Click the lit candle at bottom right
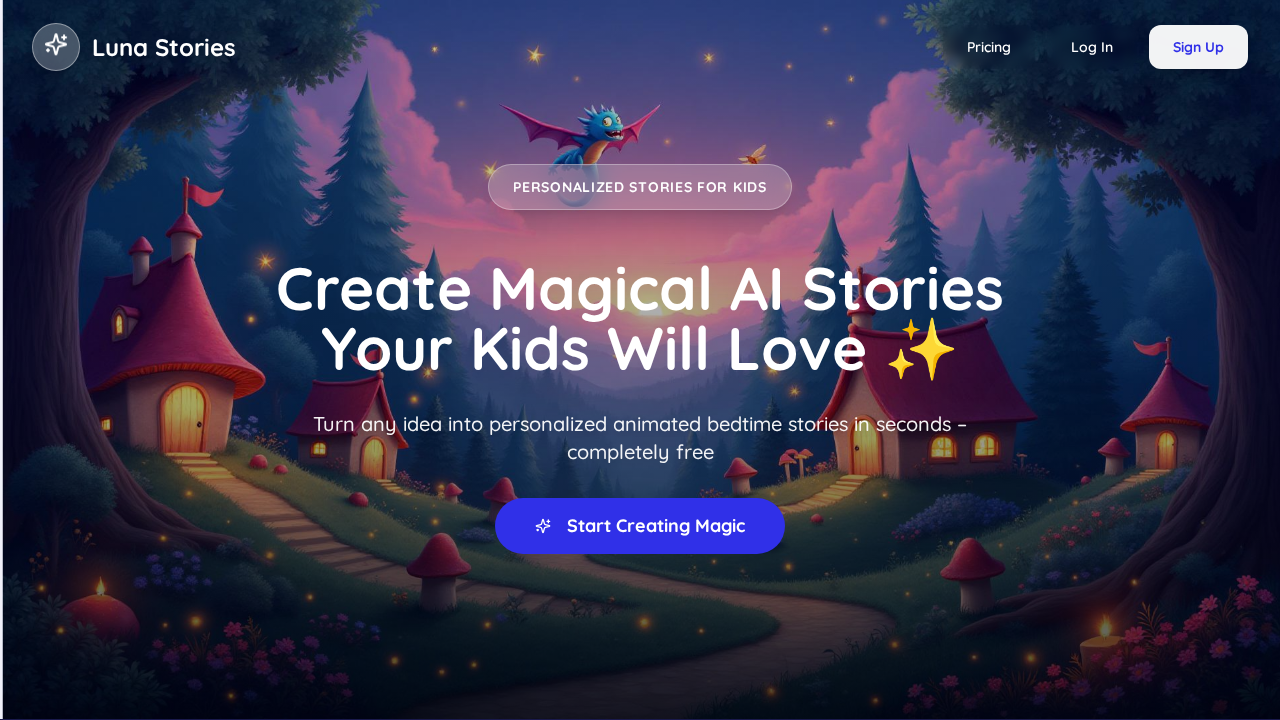The image size is (1280, 720). tap(1105, 647)
